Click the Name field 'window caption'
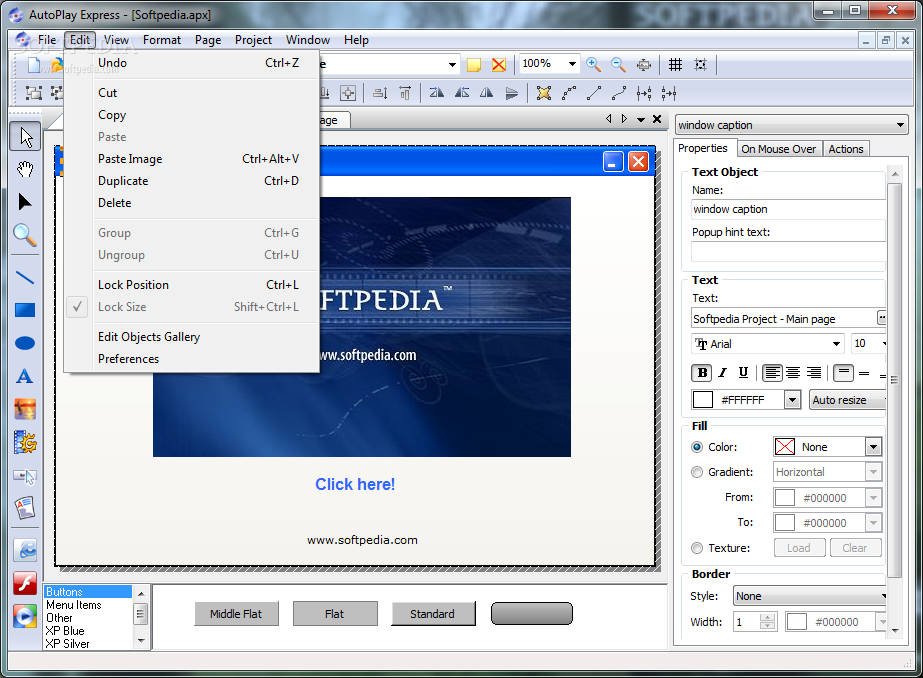This screenshot has width=923, height=678. point(788,209)
